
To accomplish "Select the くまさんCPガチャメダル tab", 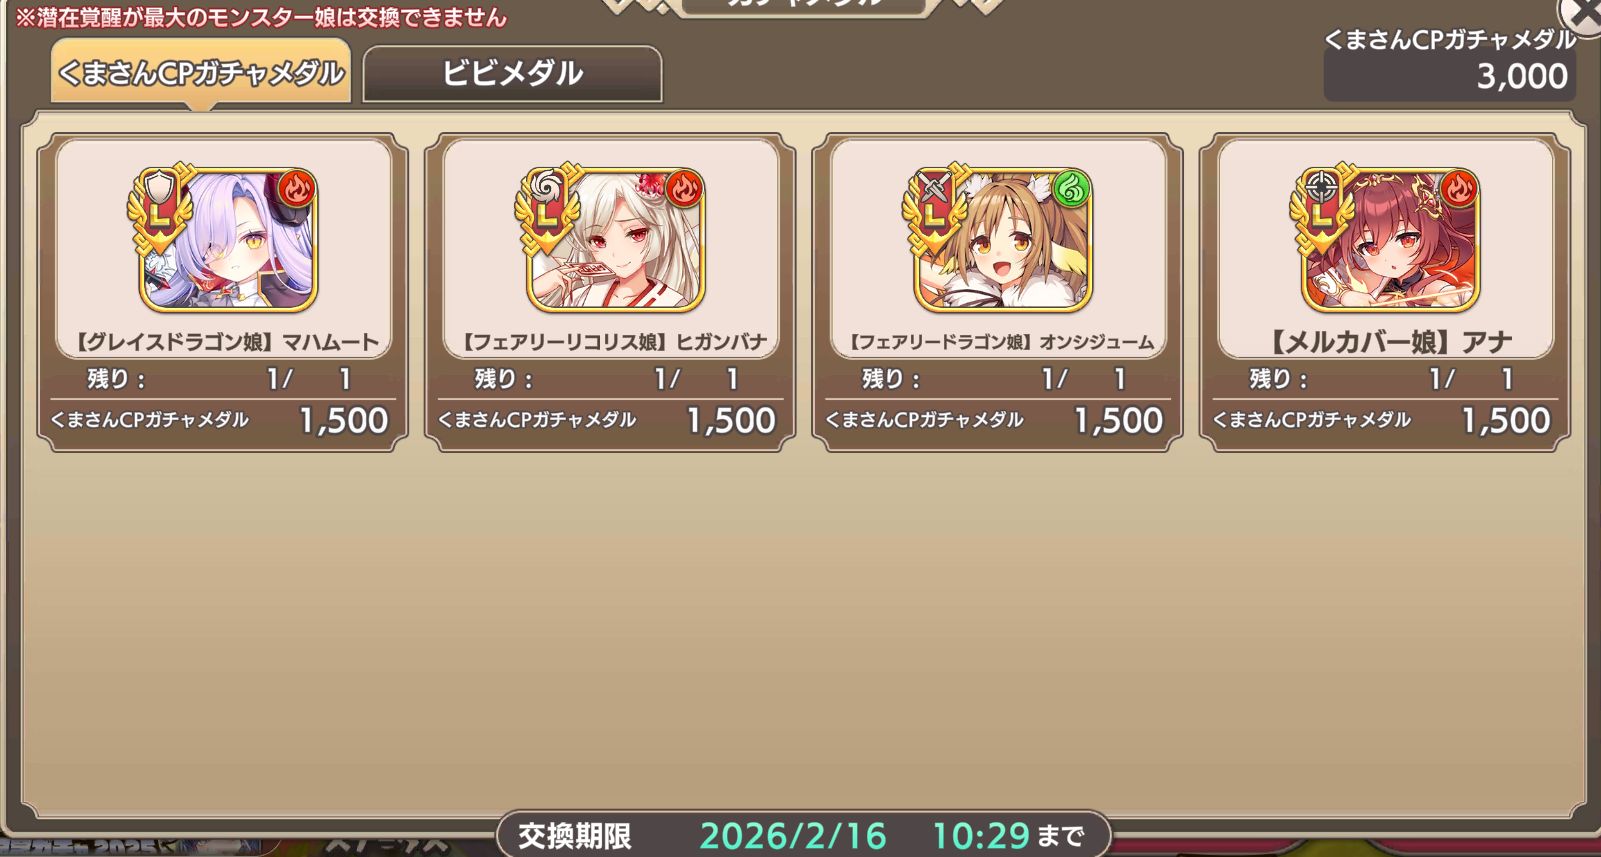I will [x=201, y=72].
